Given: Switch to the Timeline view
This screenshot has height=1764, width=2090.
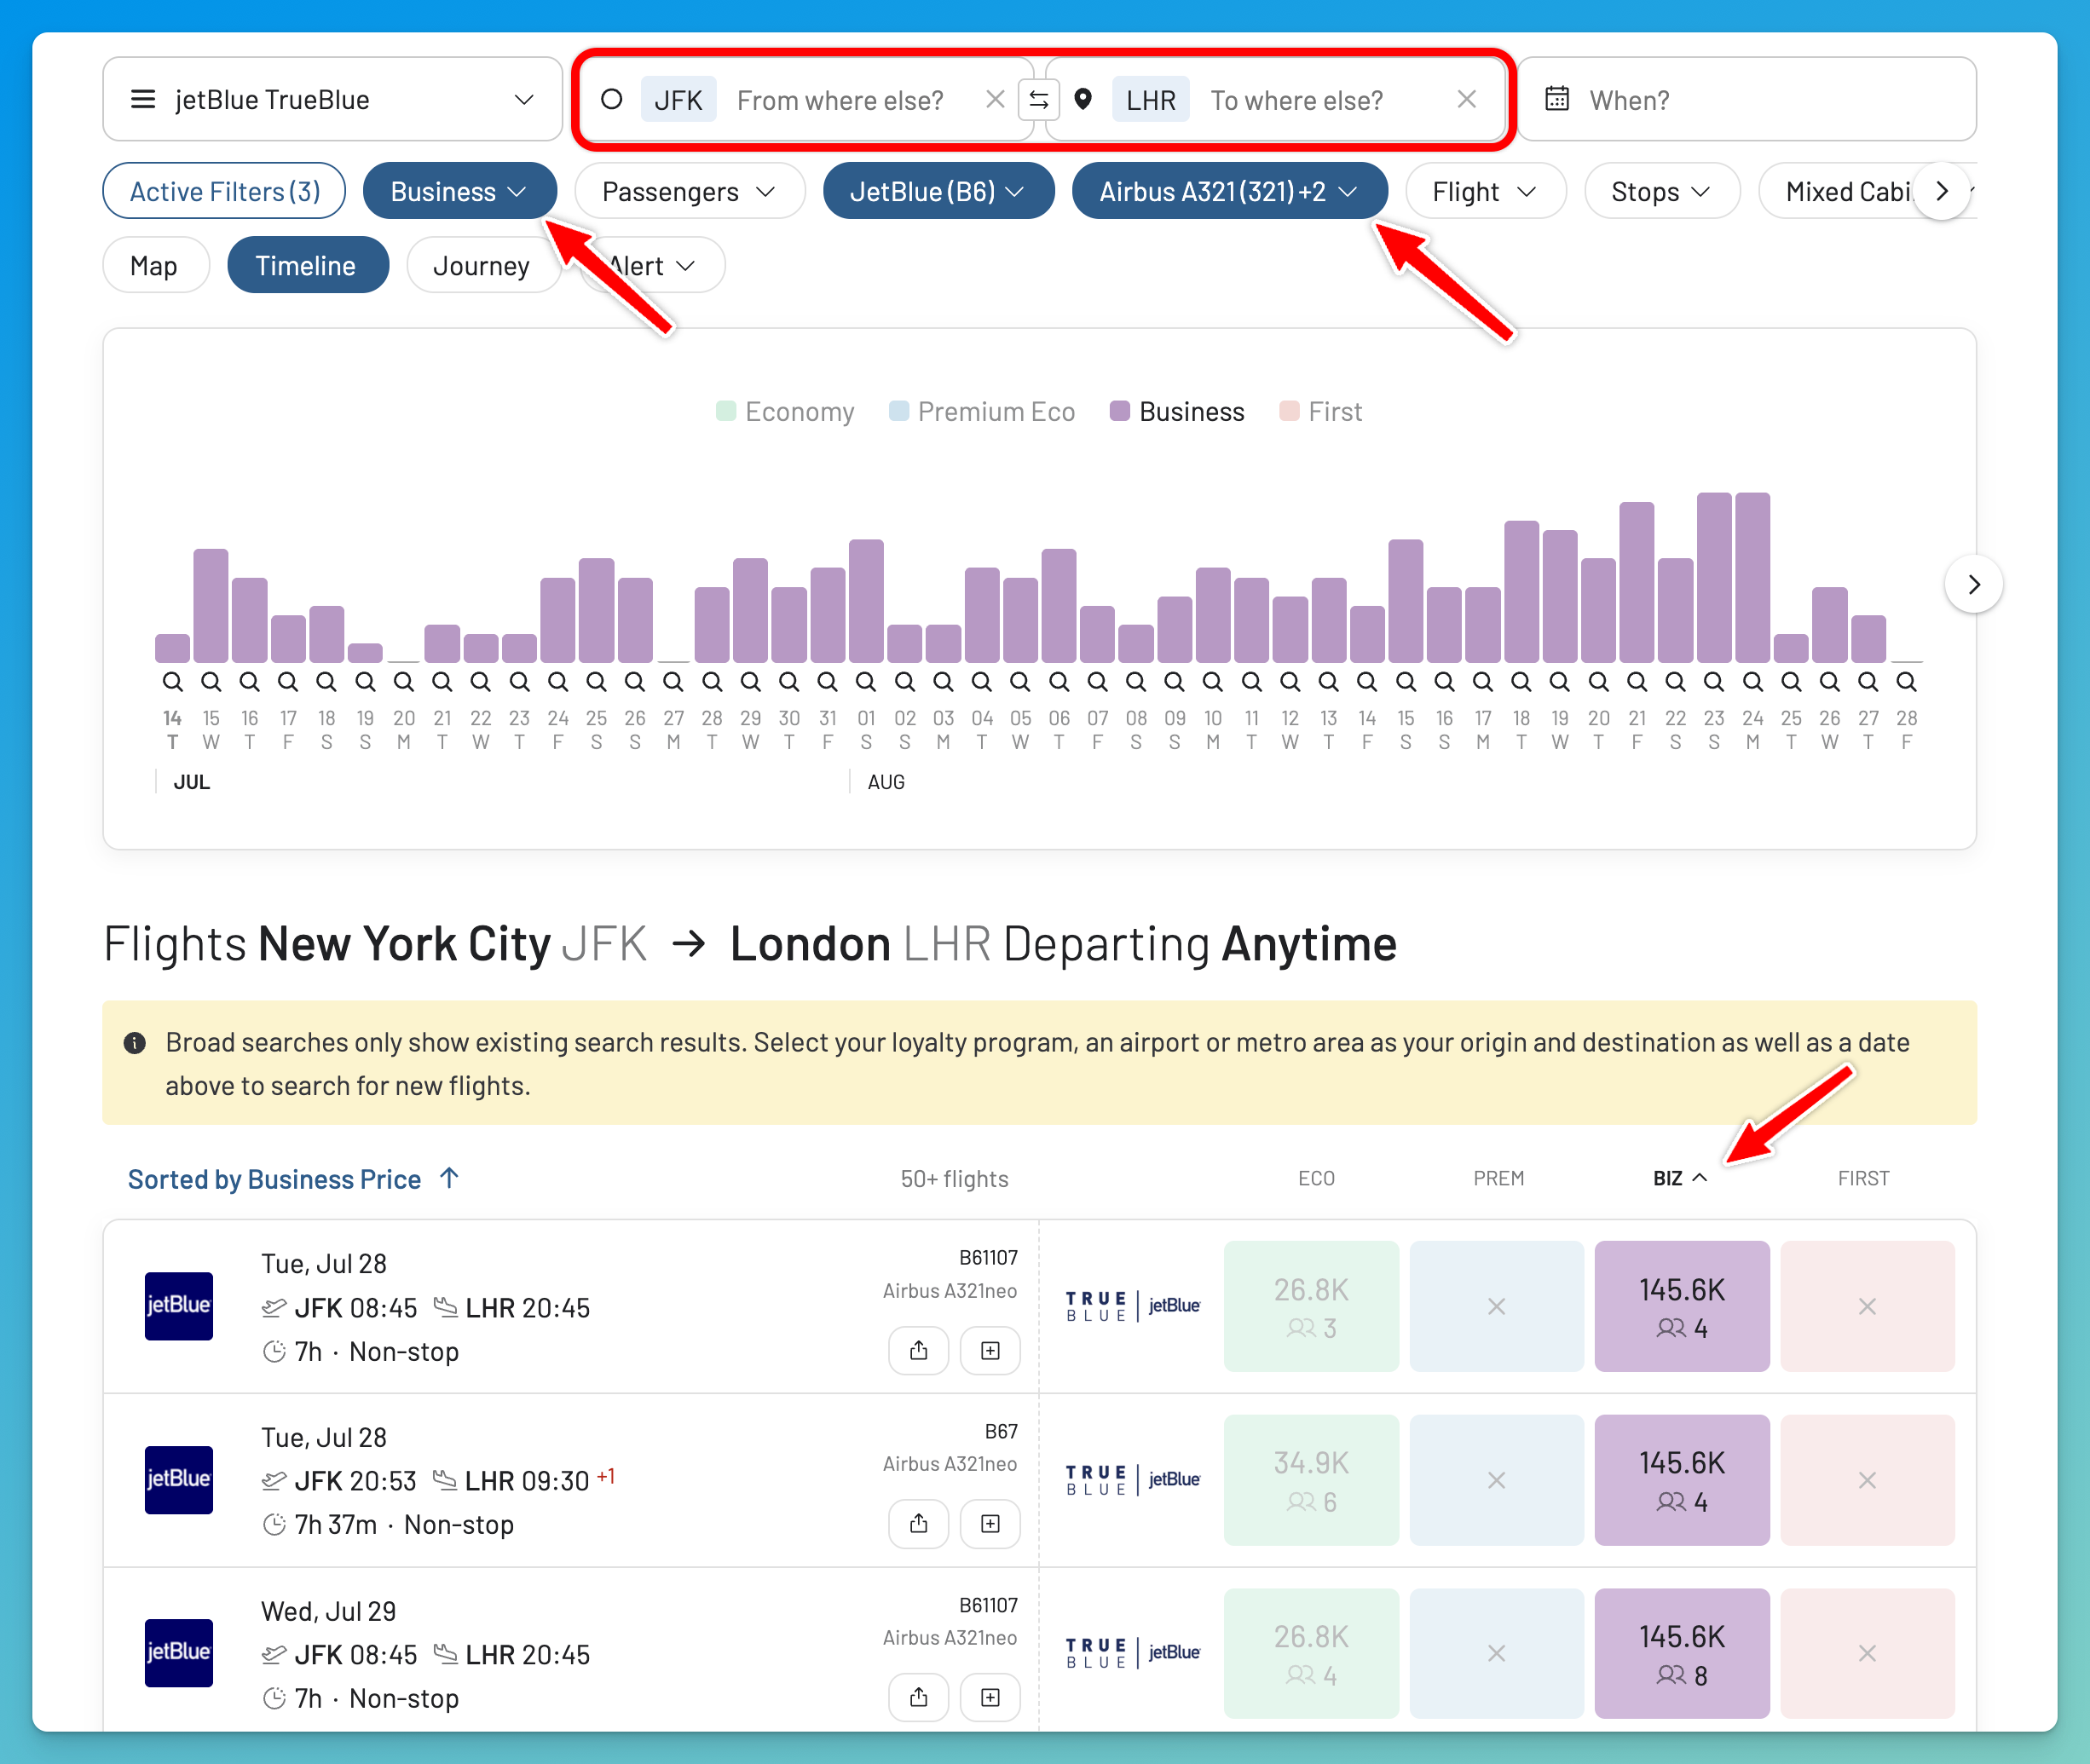Looking at the screenshot, I should point(306,266).
